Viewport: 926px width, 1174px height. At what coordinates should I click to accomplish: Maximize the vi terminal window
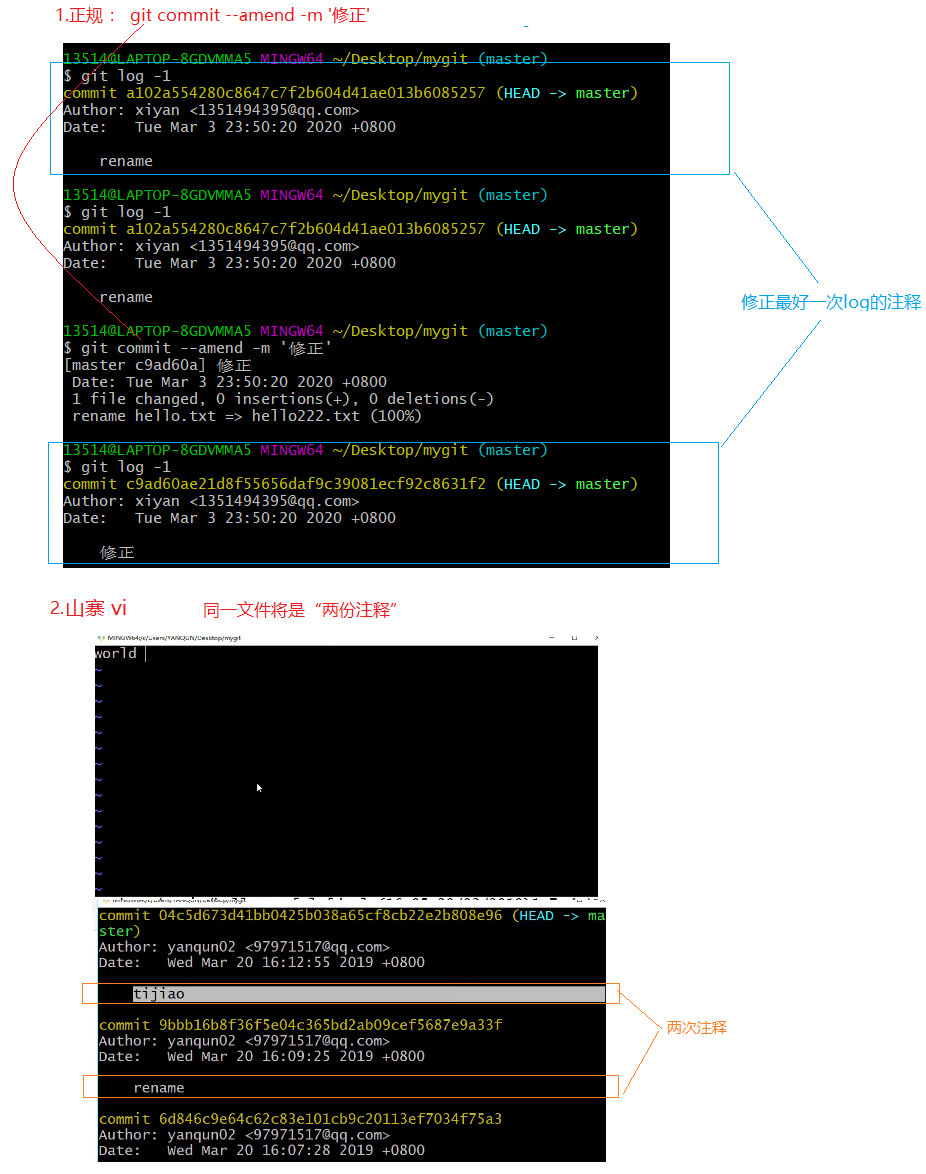point(573,637)
